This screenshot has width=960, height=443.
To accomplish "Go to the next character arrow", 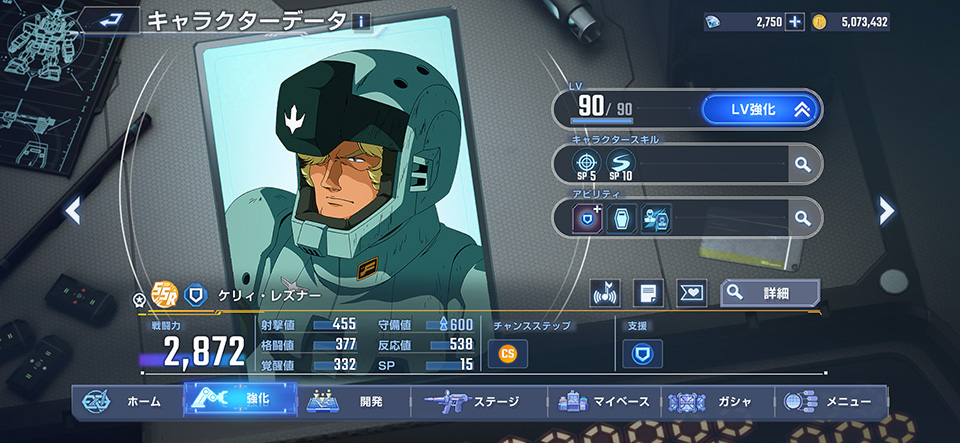I will tap(886, 211).
